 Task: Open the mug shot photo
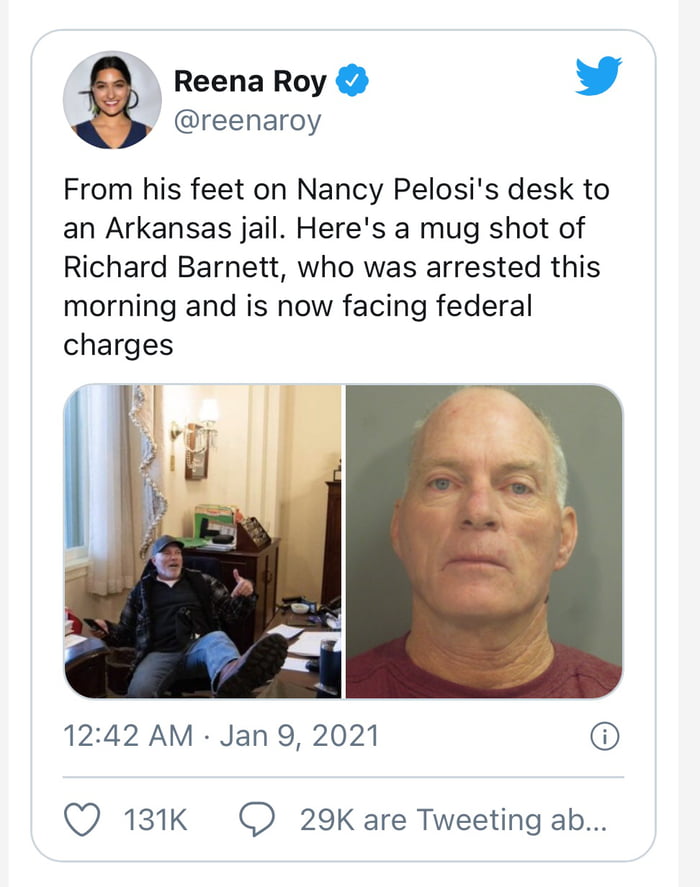click(484, 541)
